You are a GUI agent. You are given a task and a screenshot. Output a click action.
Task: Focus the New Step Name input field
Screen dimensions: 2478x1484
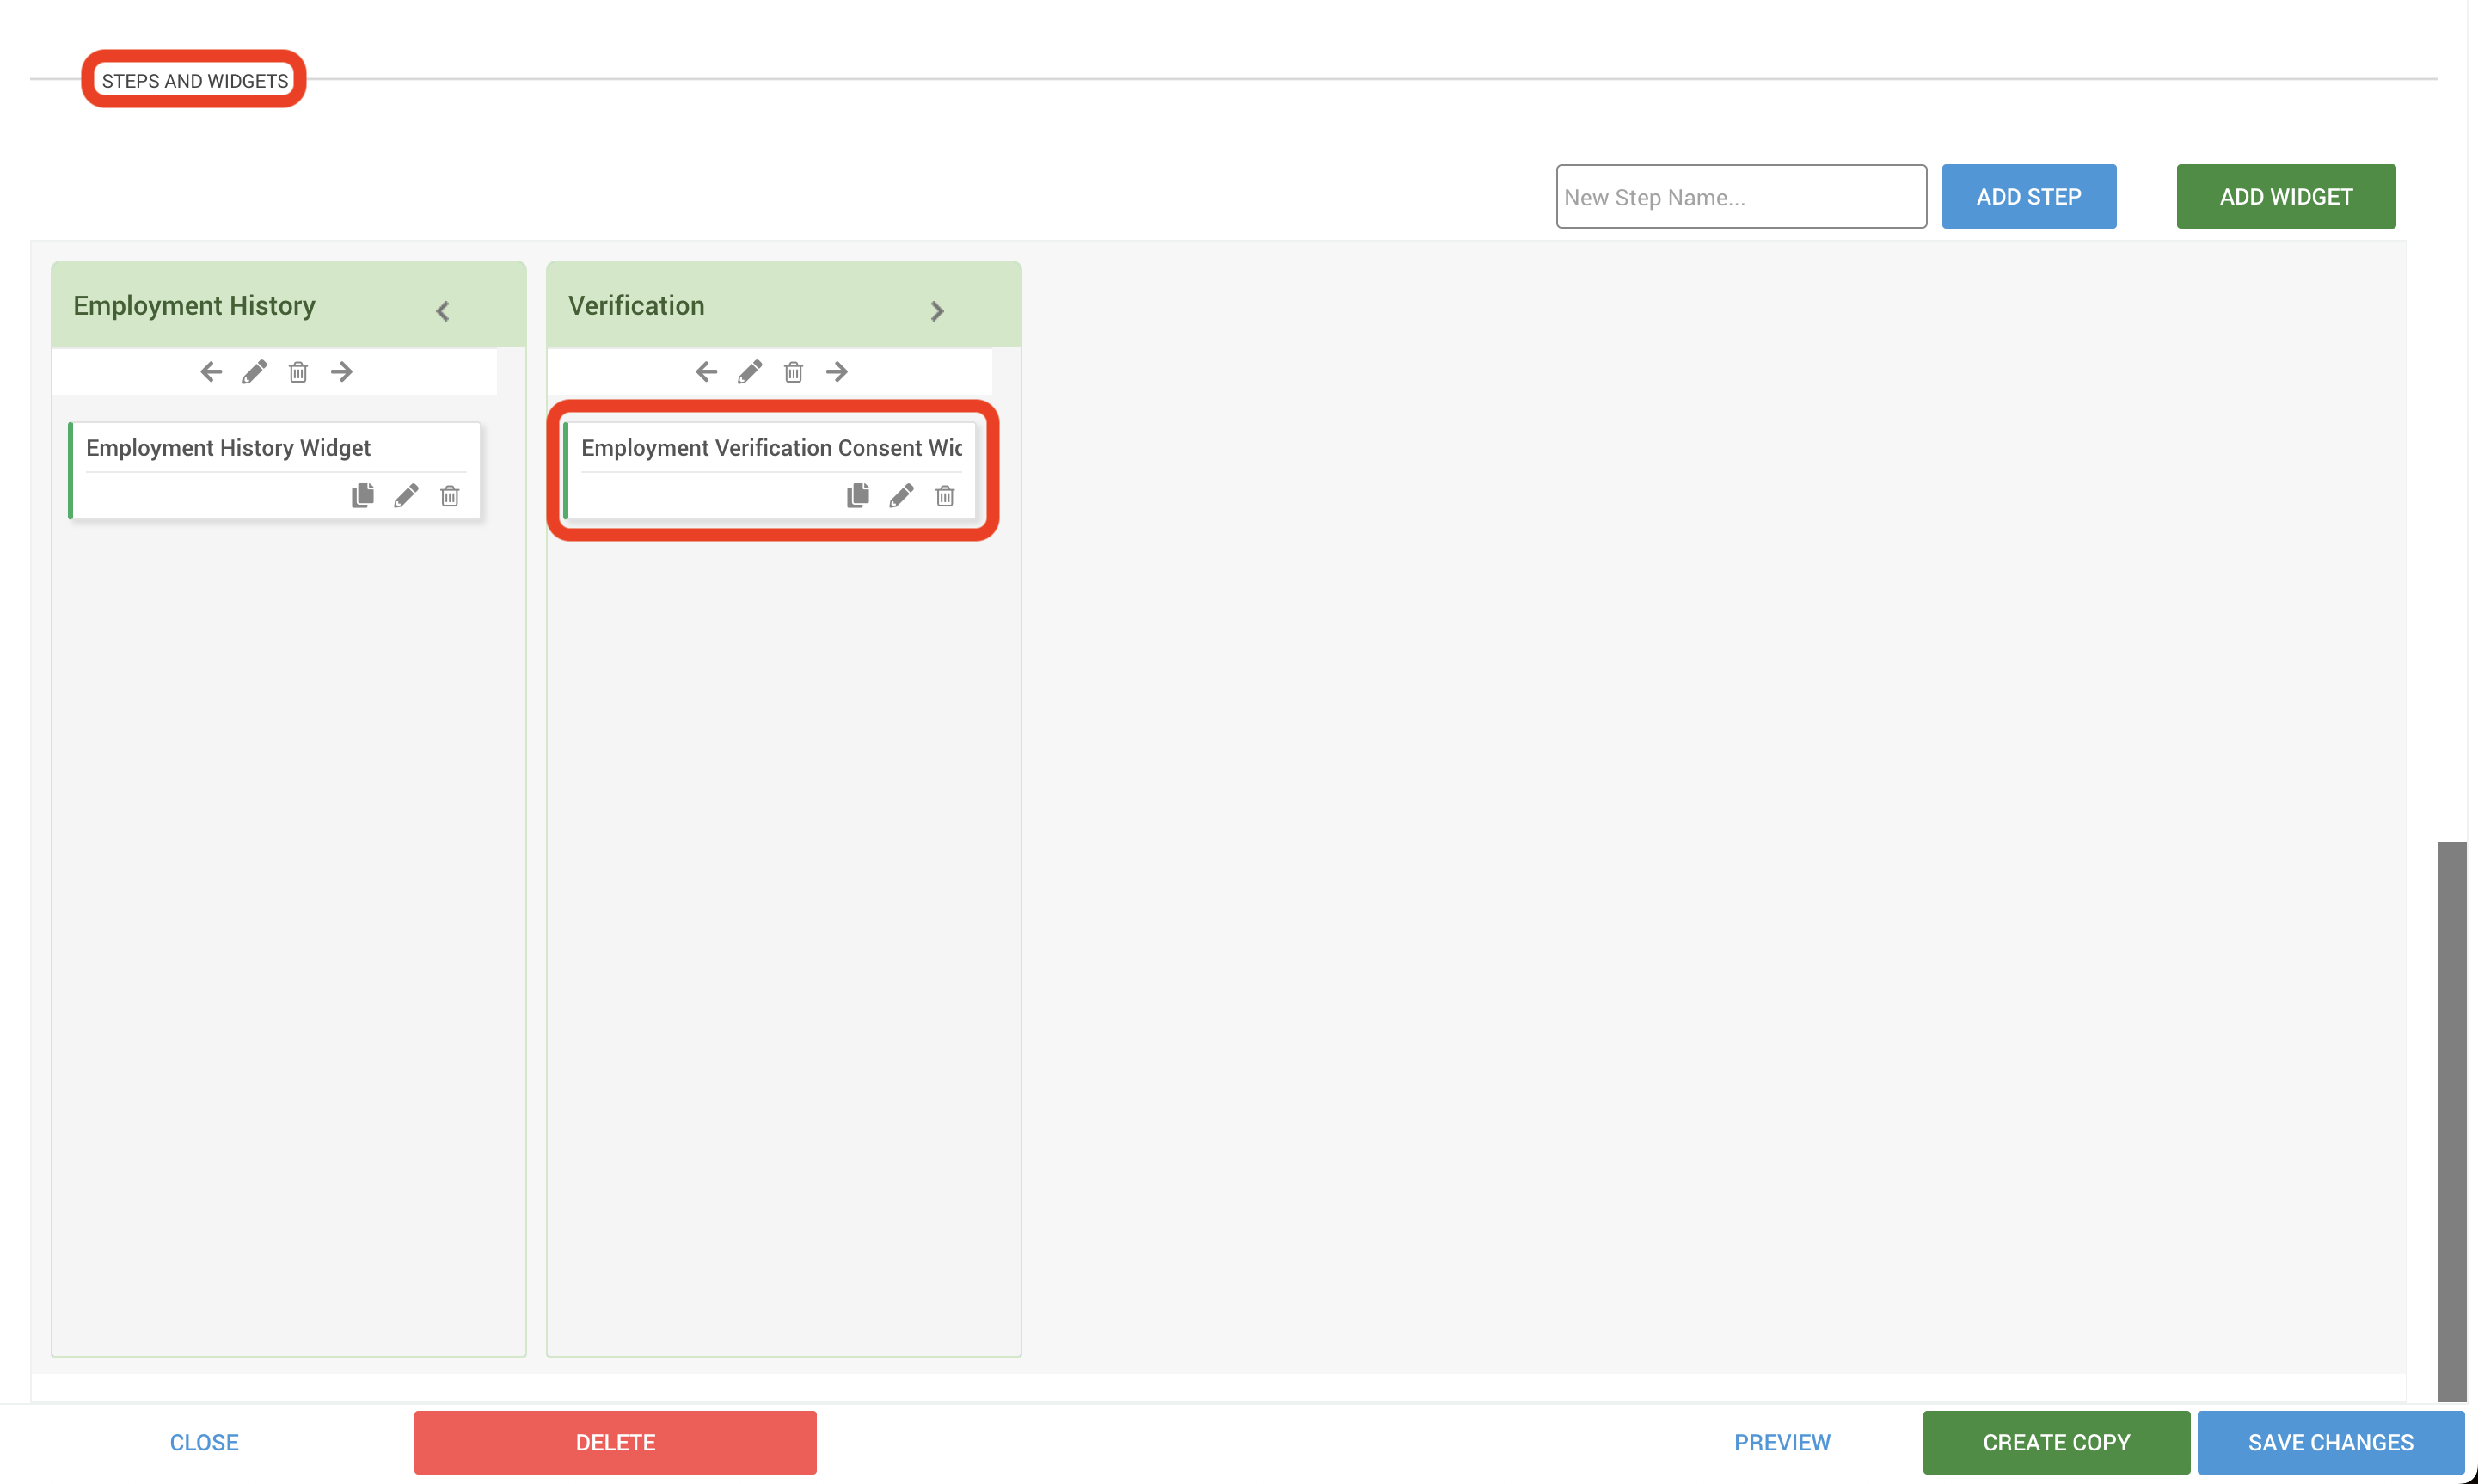coord(1741,196)
